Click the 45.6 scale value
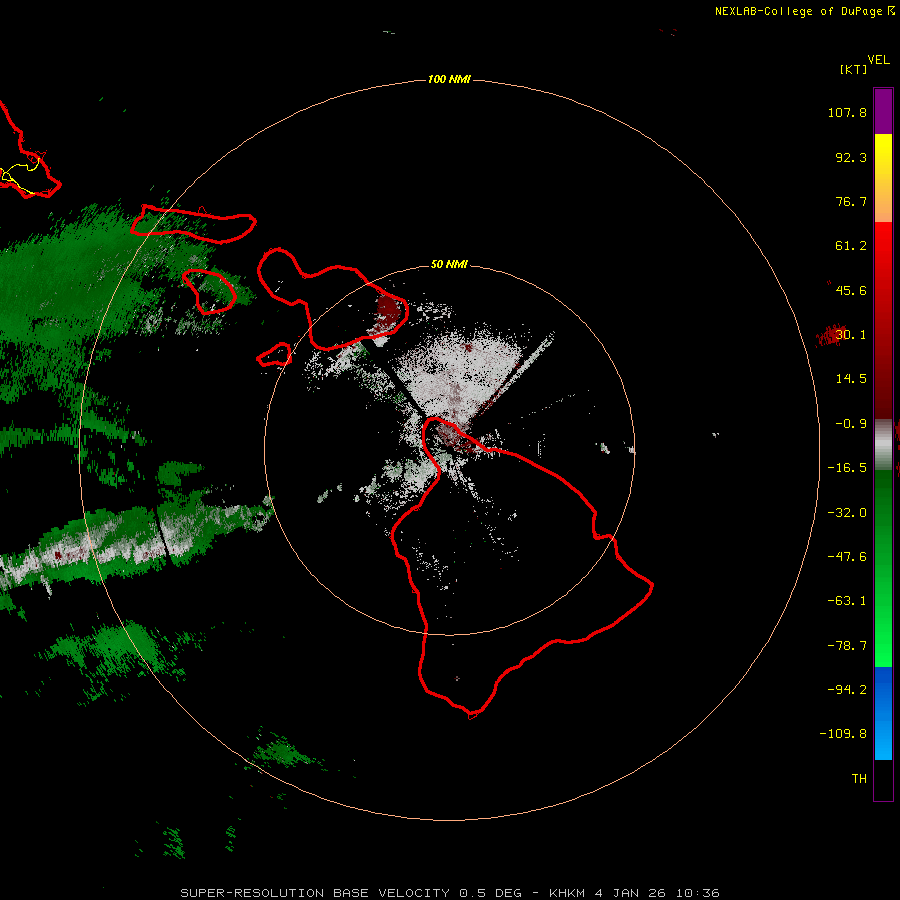 (851, 290)
